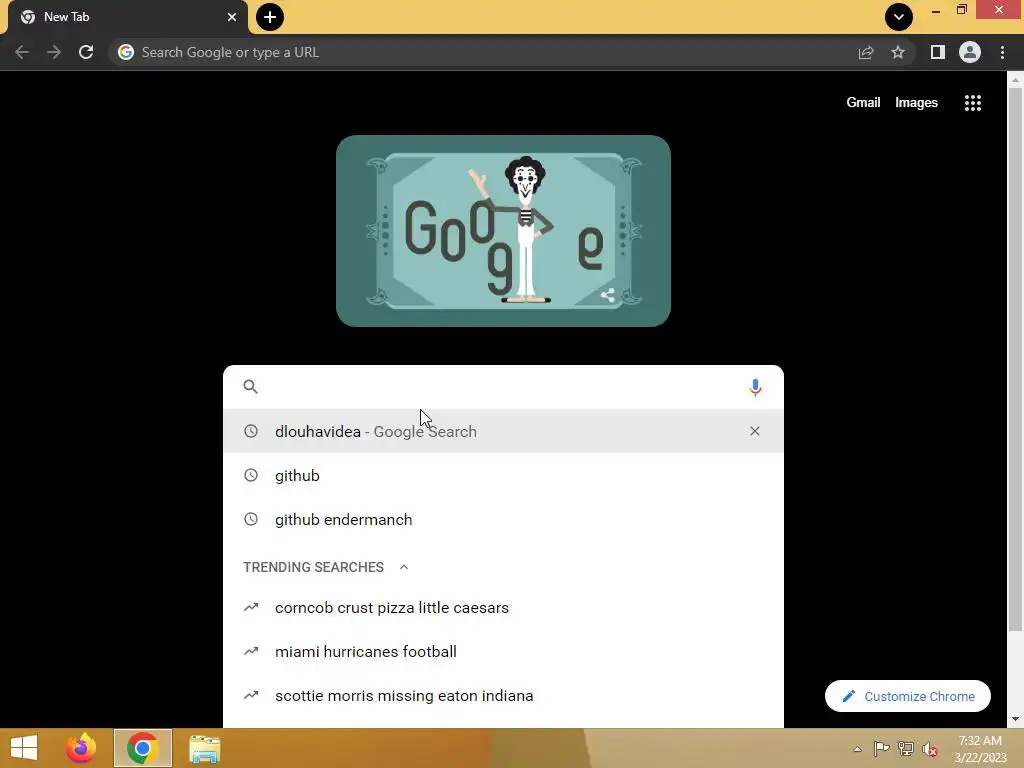Select scottie morris missing eaton indiana

504,696
